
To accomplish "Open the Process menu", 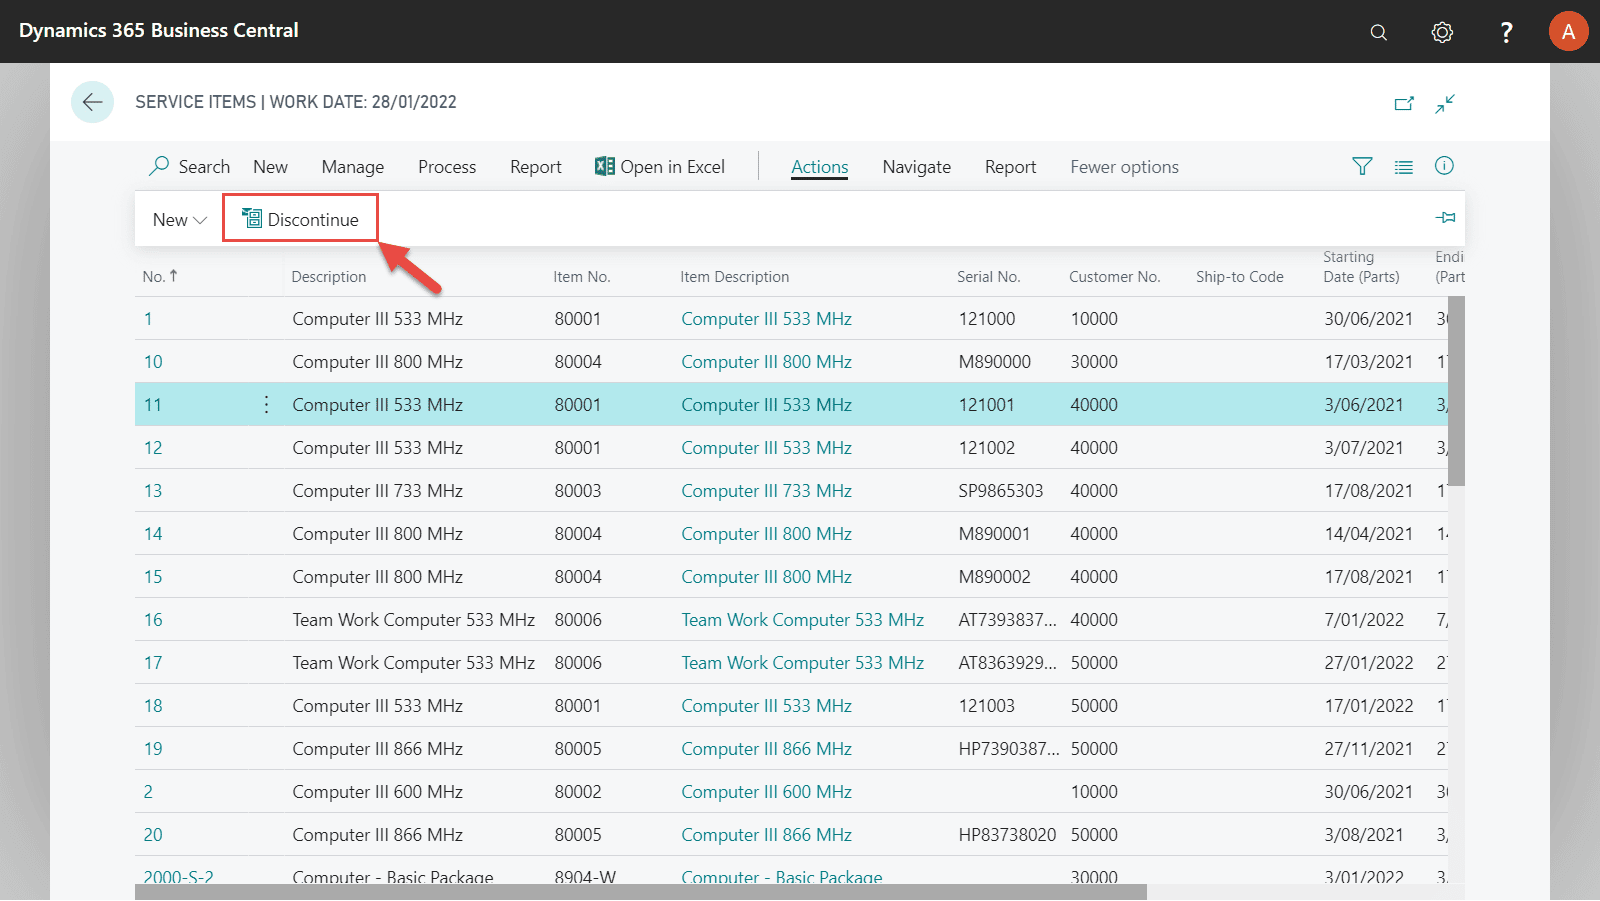I will (447, 167).
